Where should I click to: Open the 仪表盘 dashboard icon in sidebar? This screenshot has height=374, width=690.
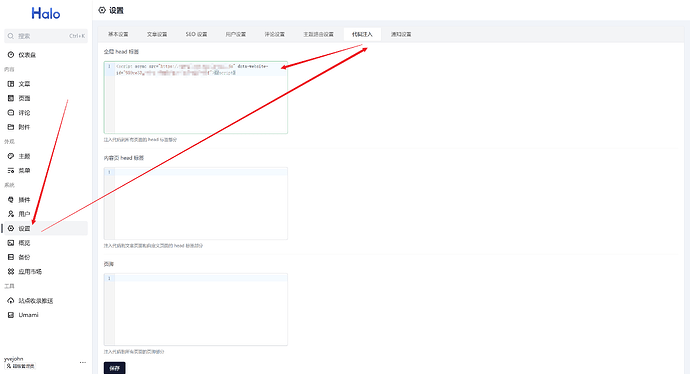(x=11, y=55)
